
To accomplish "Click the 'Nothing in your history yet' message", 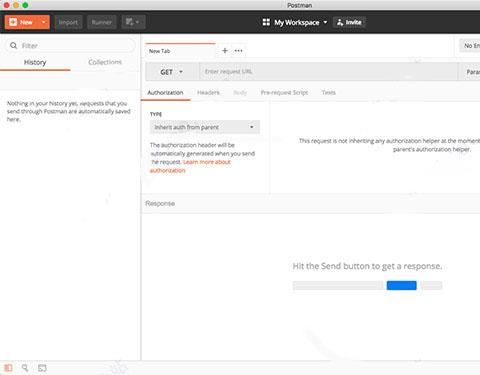I will pyautogui.click(x=69, y=111).
